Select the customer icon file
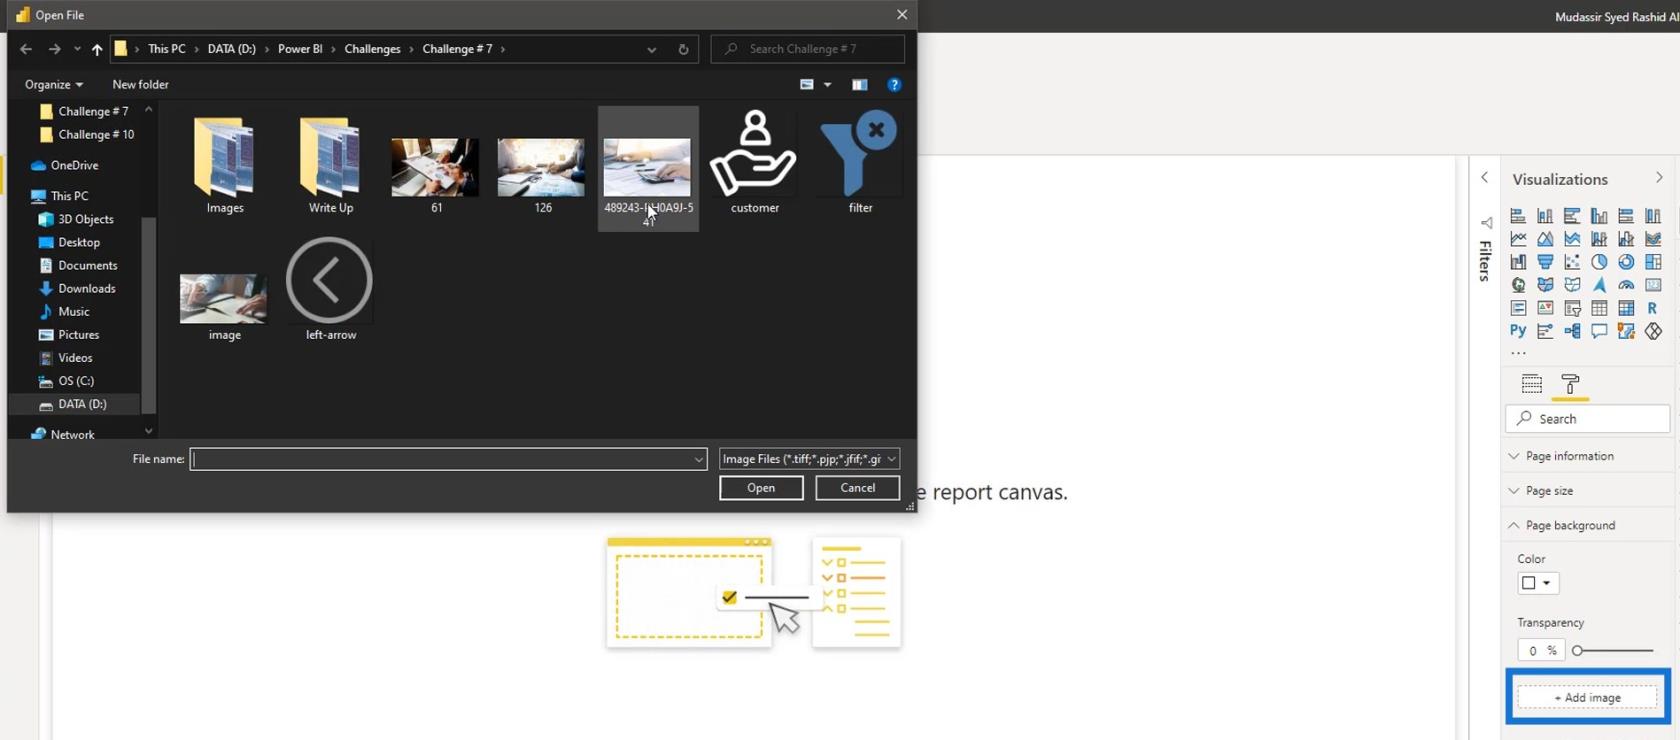 (x=754, y=163)
